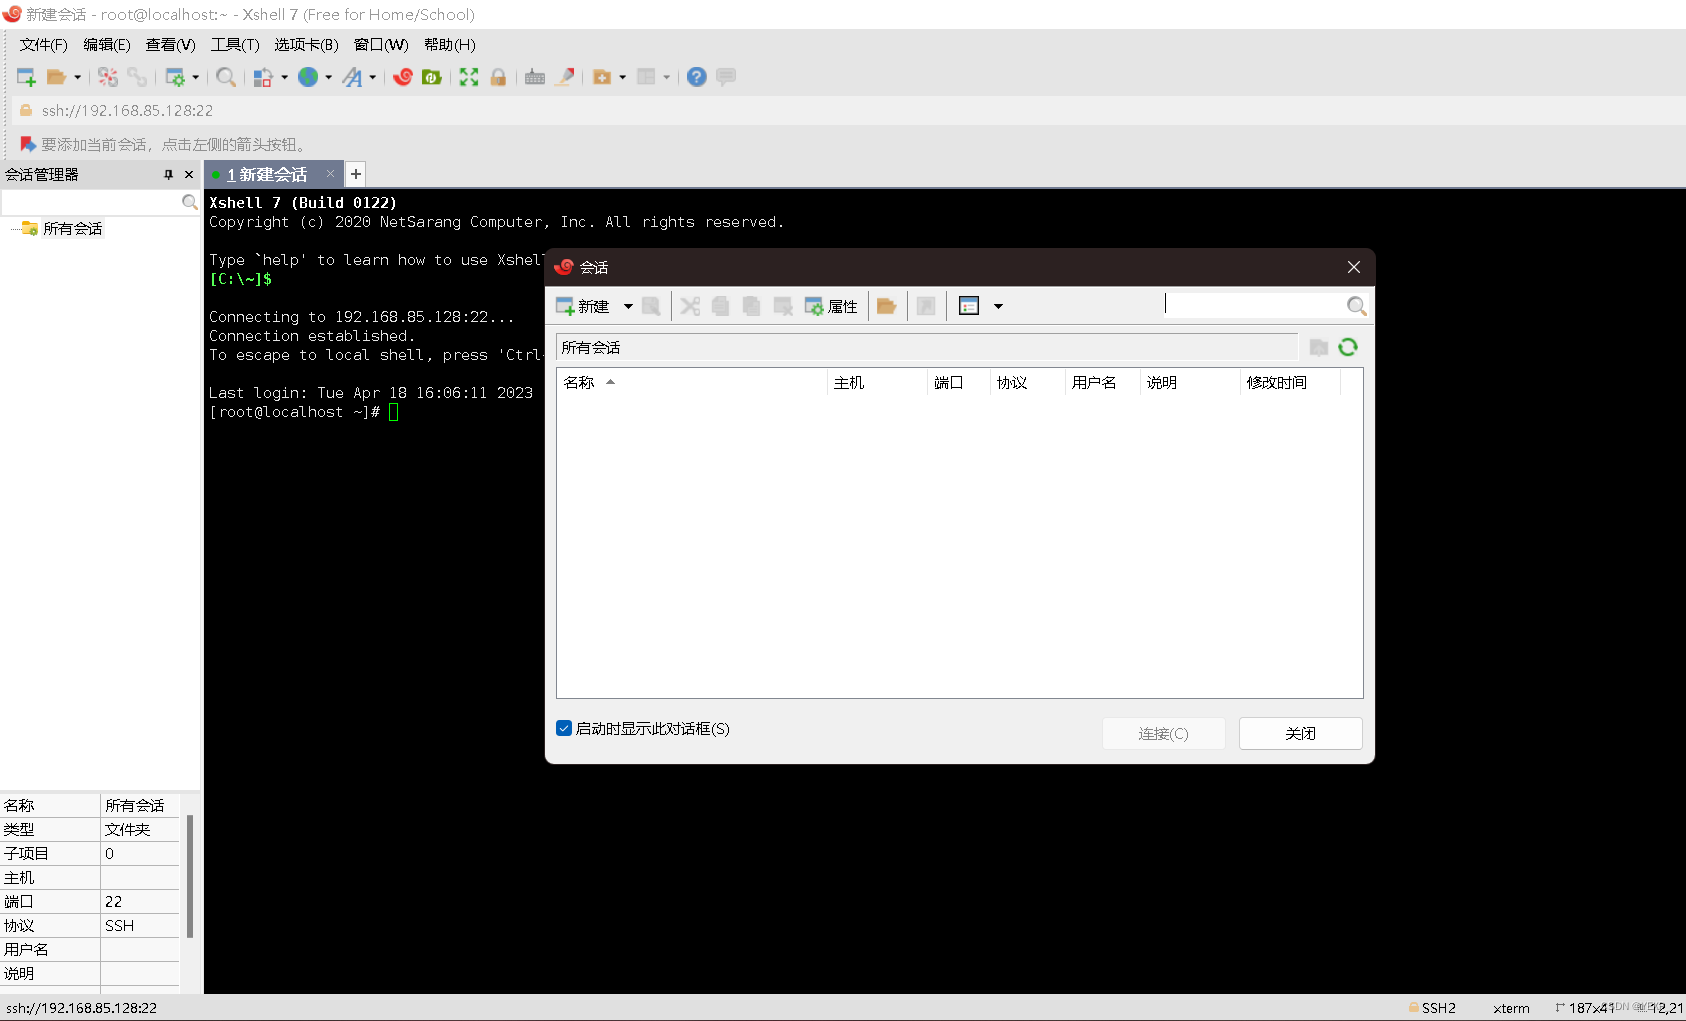Image resolution: width=1686 pixels, height=1021 pixels.
Task: Open the view mode dropdown in the dialog
Action: [999, 306]
